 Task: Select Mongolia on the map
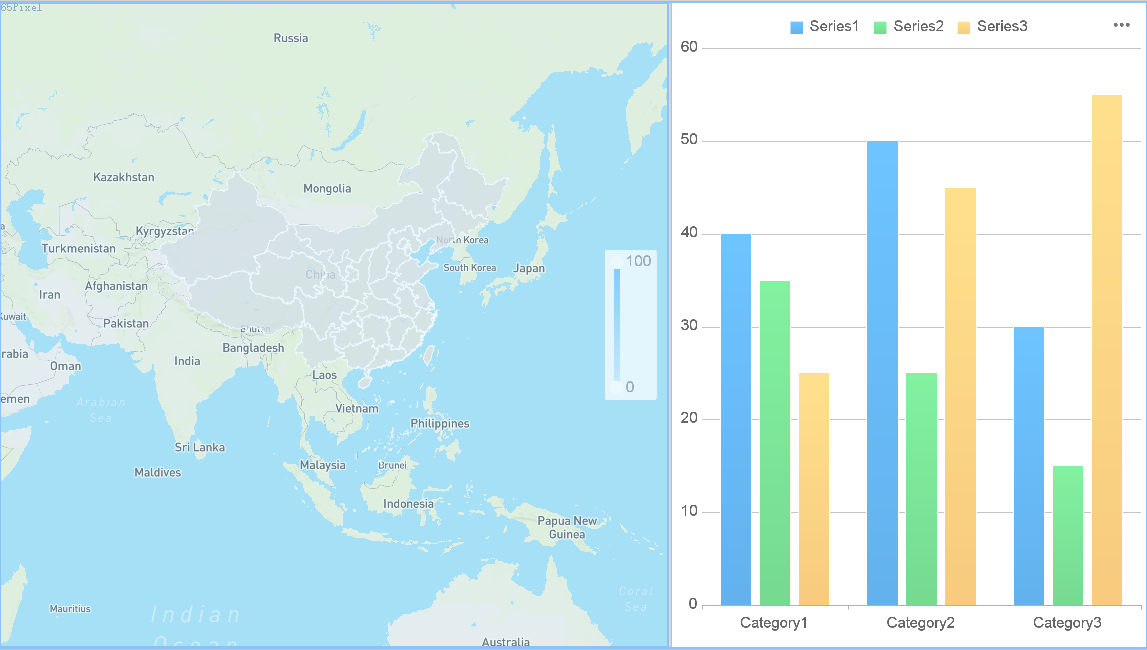click(x=325, y=188)
